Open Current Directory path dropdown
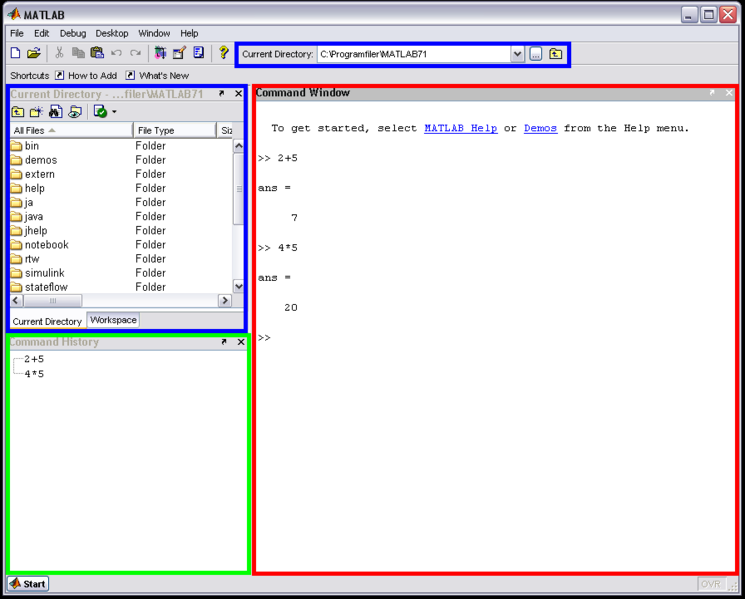The width and height of the screenshot is (745, 599). 517,54
